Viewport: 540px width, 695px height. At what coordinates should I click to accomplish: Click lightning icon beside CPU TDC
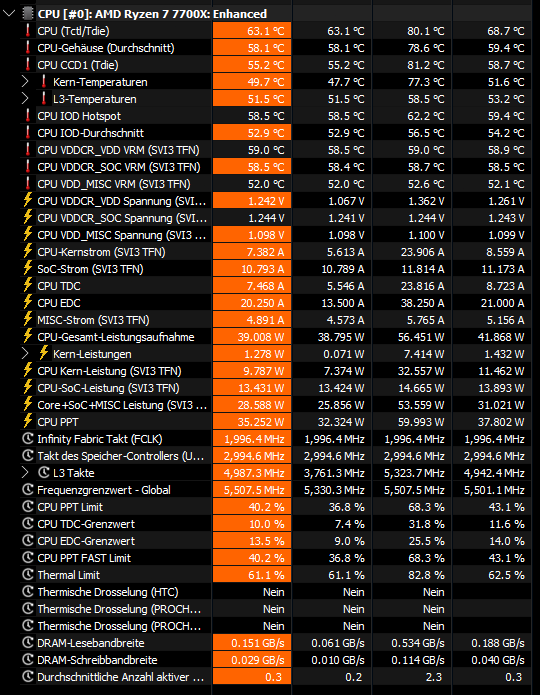[x=27, y=286]
